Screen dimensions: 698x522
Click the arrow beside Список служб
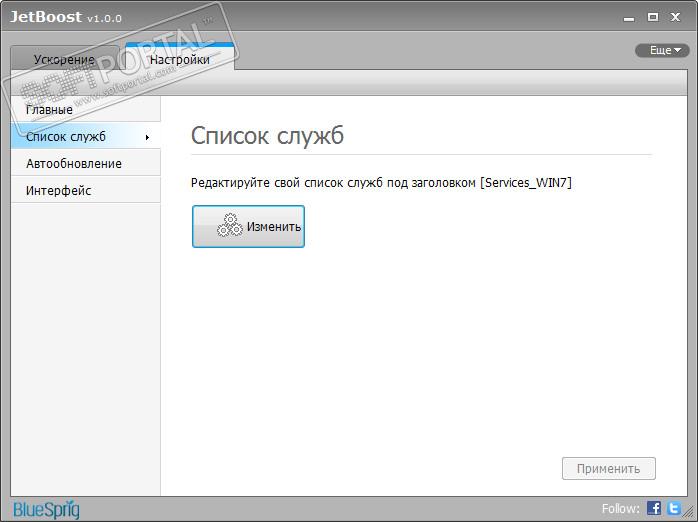(x=147, y=137)
